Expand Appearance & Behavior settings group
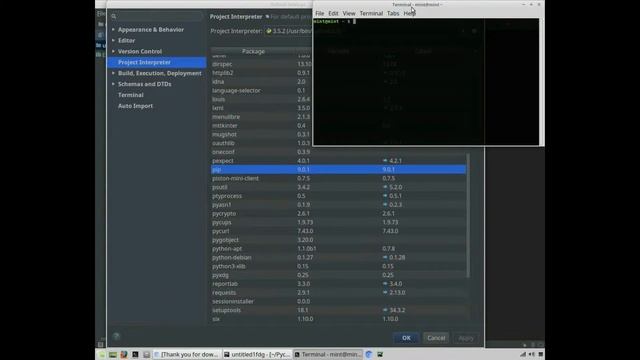Viewport: 640px width, 360px height. (113, 29)
